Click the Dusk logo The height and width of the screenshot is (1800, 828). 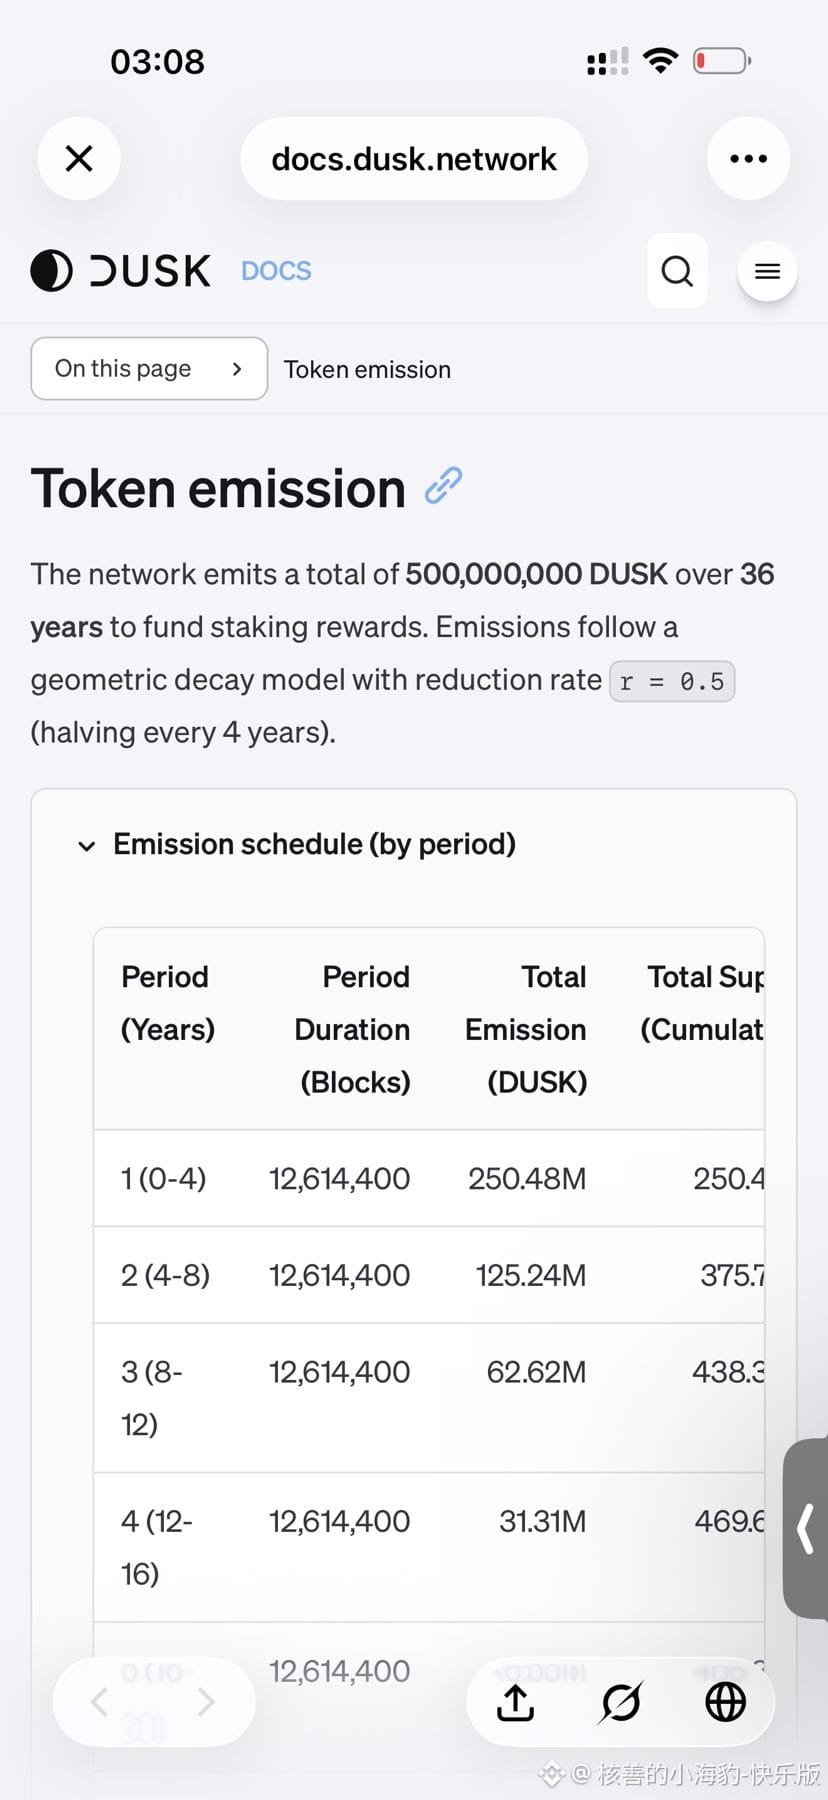[x=121, y=271]
